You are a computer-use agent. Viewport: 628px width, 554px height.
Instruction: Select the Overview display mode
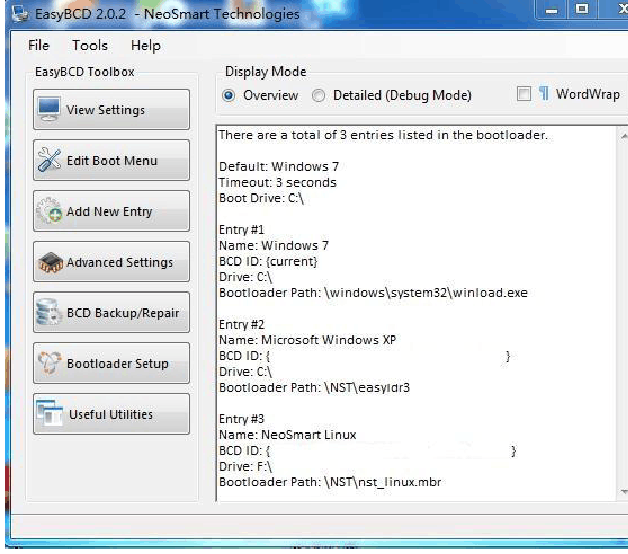pyautogui.click(x=229, y=95)
